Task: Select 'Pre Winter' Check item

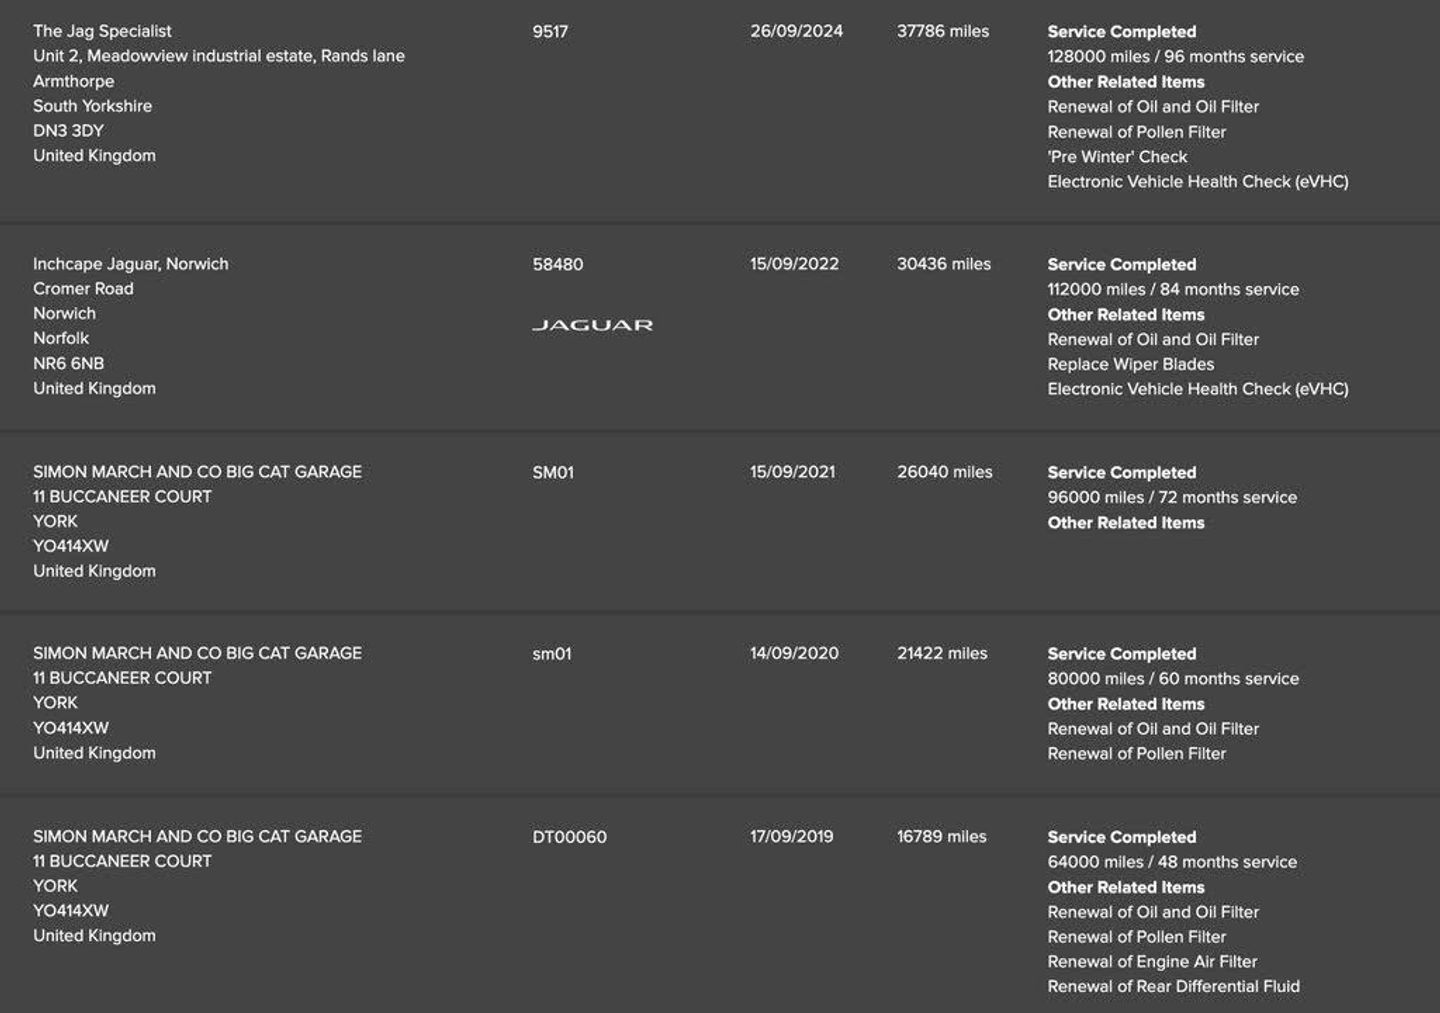Action: point(1117,157)
